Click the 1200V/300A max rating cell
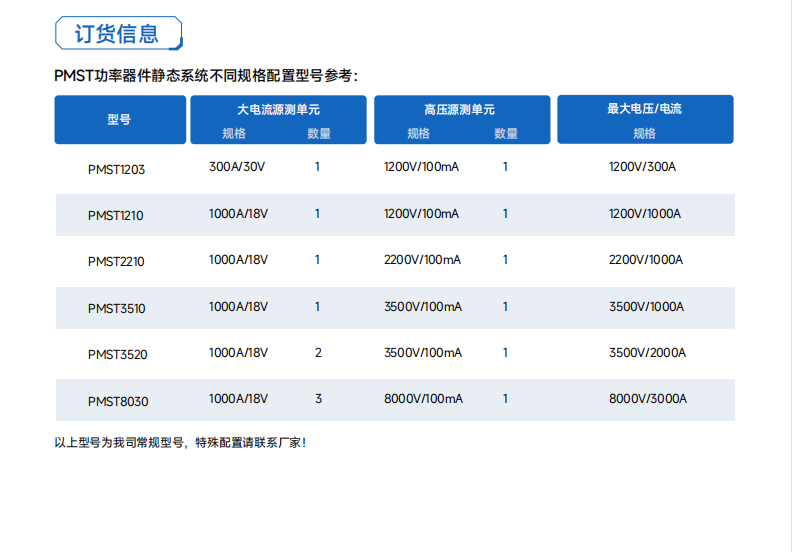This screenshot has height=552, width=792. 642,167
